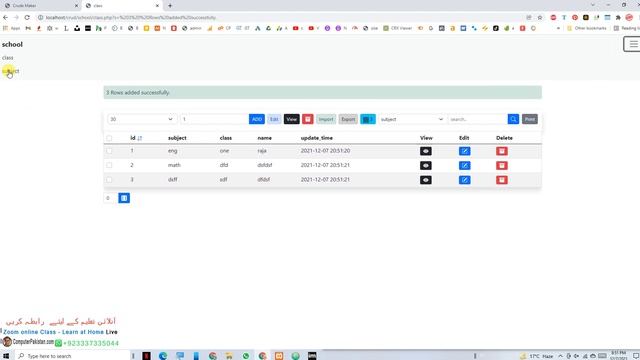640x360 pixels.
Task: Go back in browser history
Action: (5, 18)
